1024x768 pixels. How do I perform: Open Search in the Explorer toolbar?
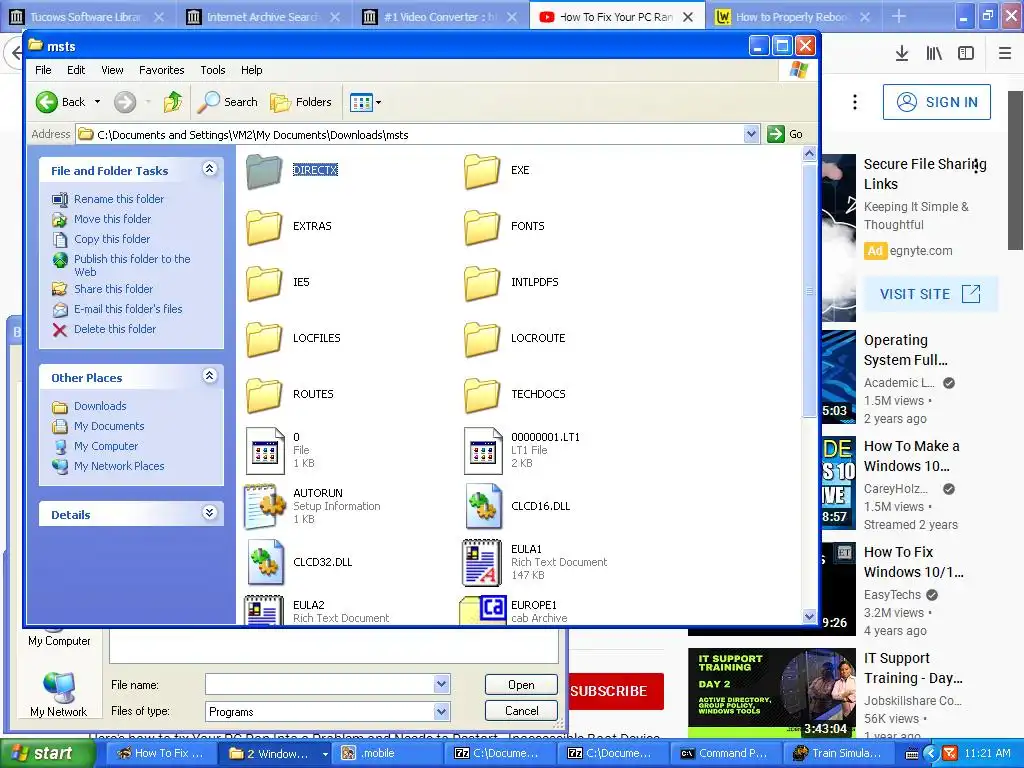(x=228, y=102)
